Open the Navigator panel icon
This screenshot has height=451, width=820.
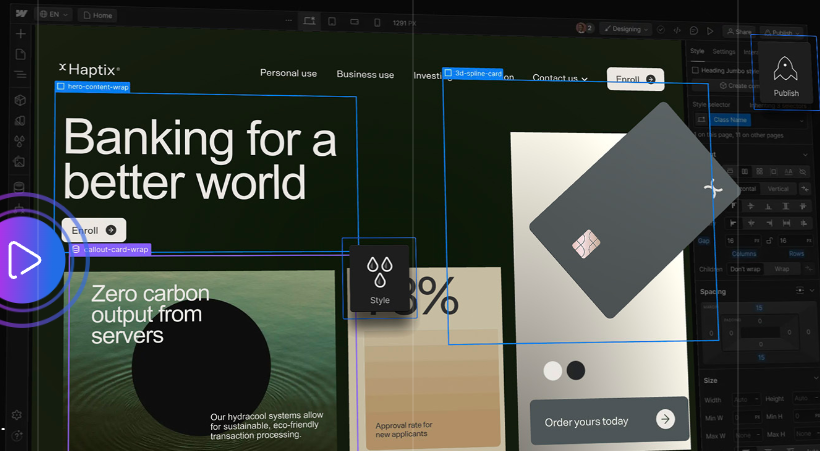20,74
